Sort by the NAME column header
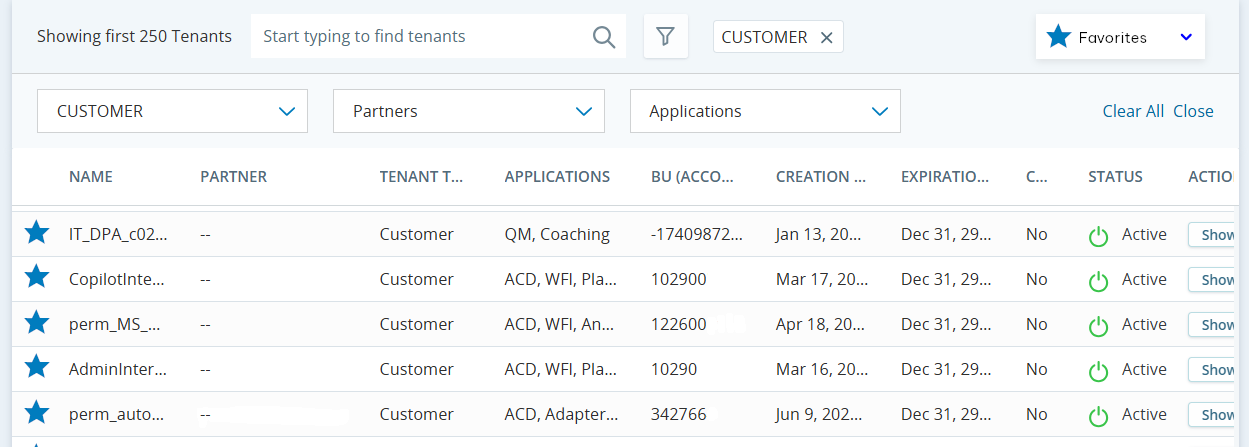This screenshot has width=1249, height=447. [x=91, y=177]
